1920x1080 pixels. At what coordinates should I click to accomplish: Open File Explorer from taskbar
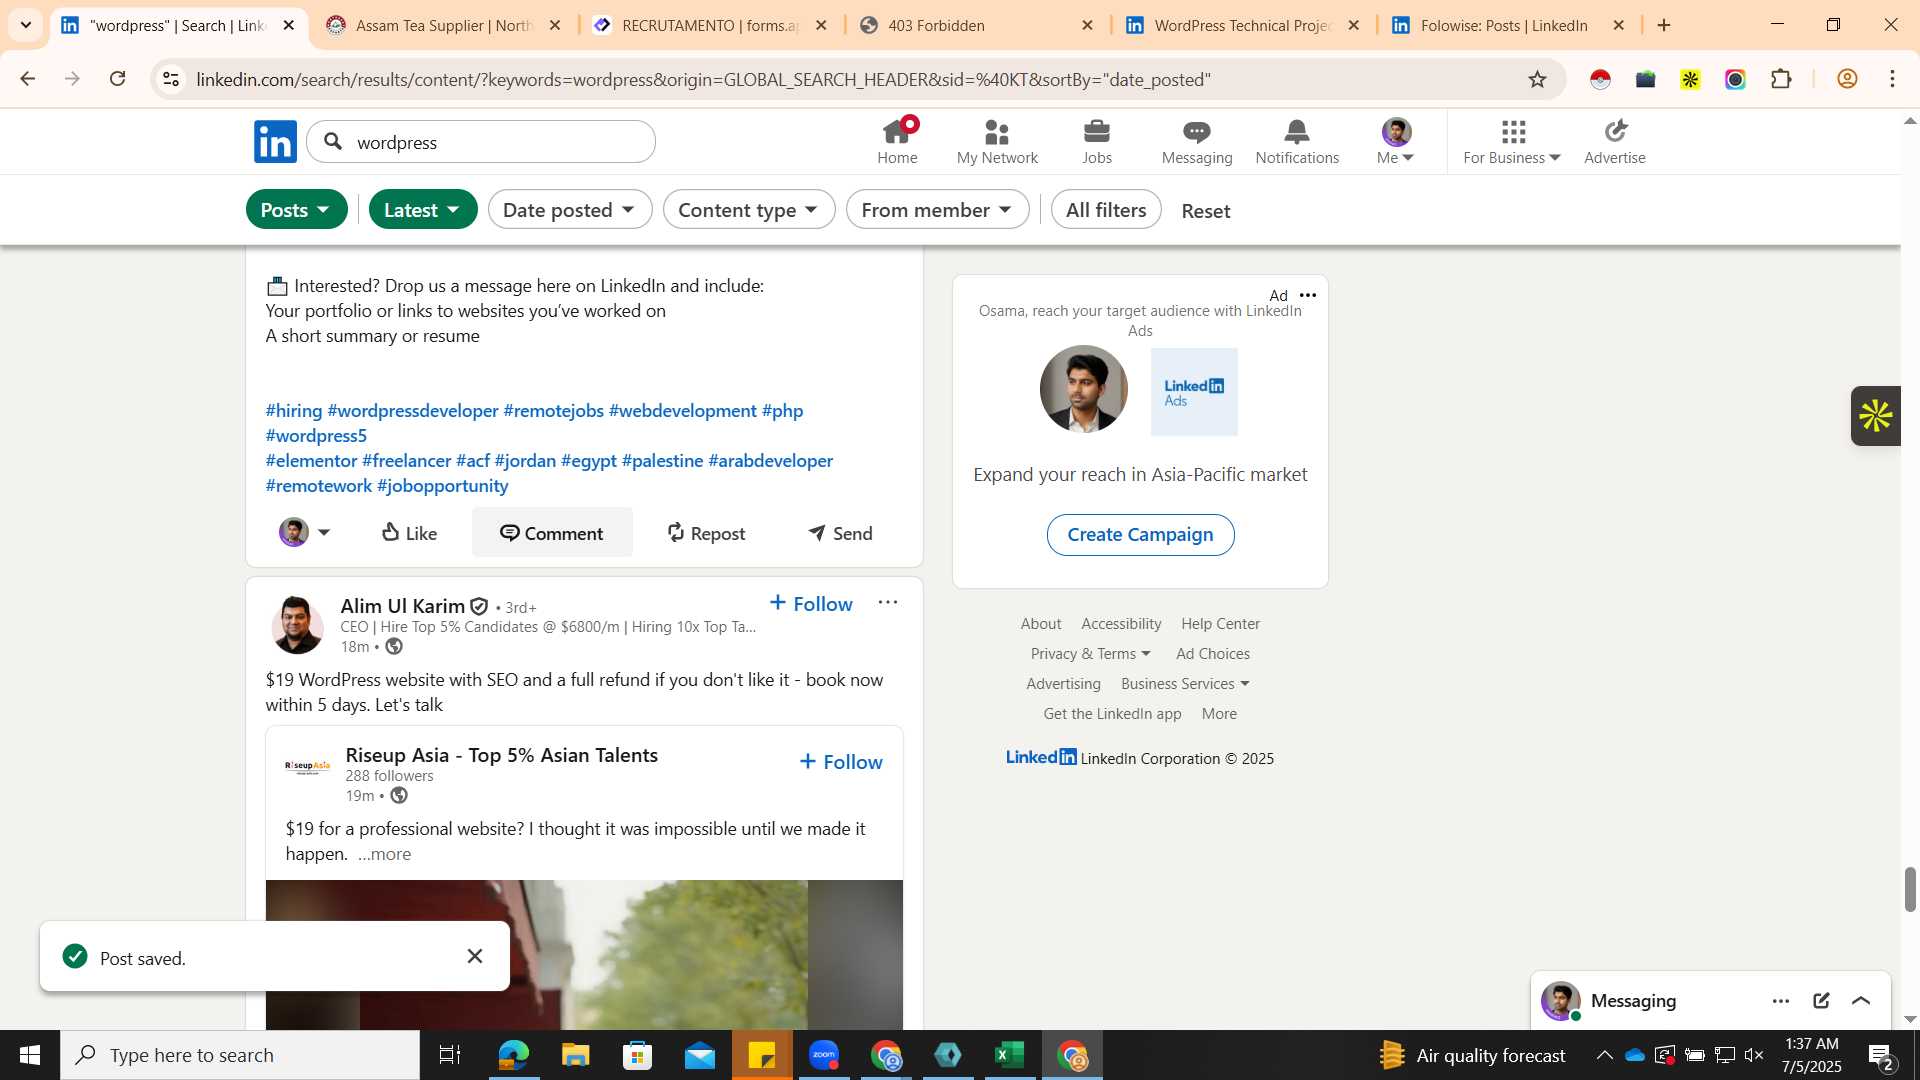coord(575,1055)
